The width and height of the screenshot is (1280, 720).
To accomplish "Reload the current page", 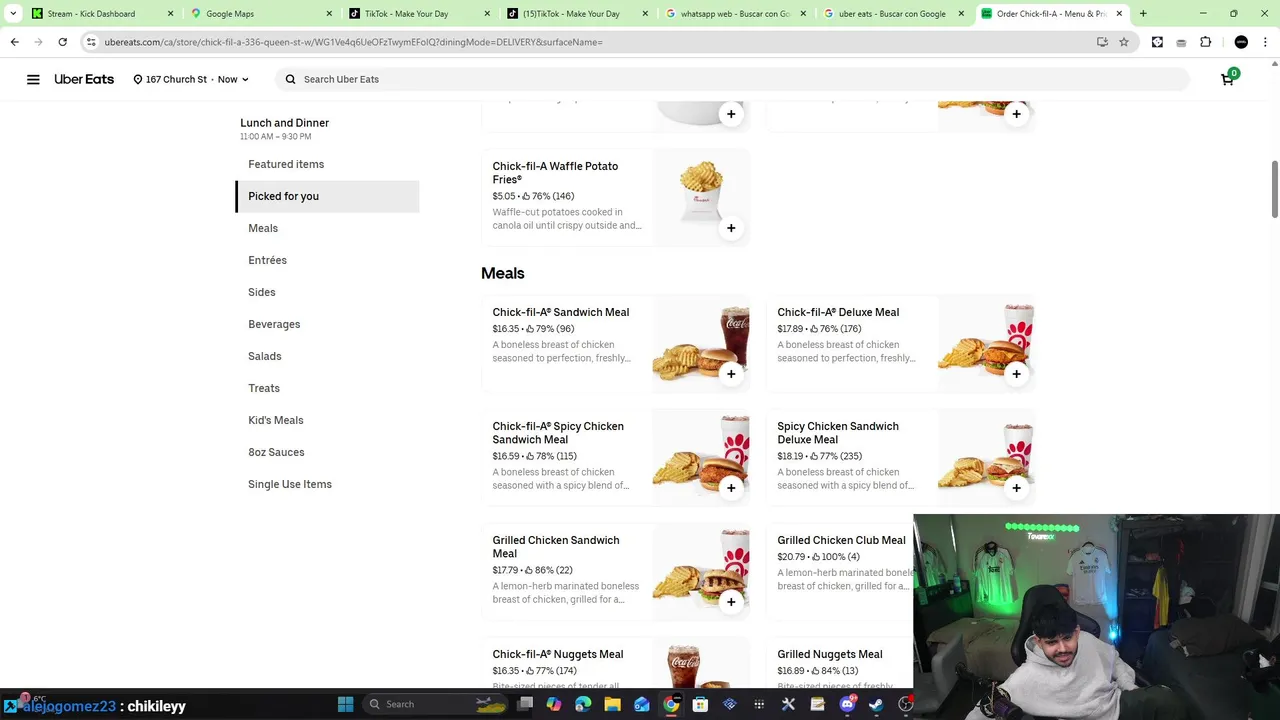I will (62, 42).
